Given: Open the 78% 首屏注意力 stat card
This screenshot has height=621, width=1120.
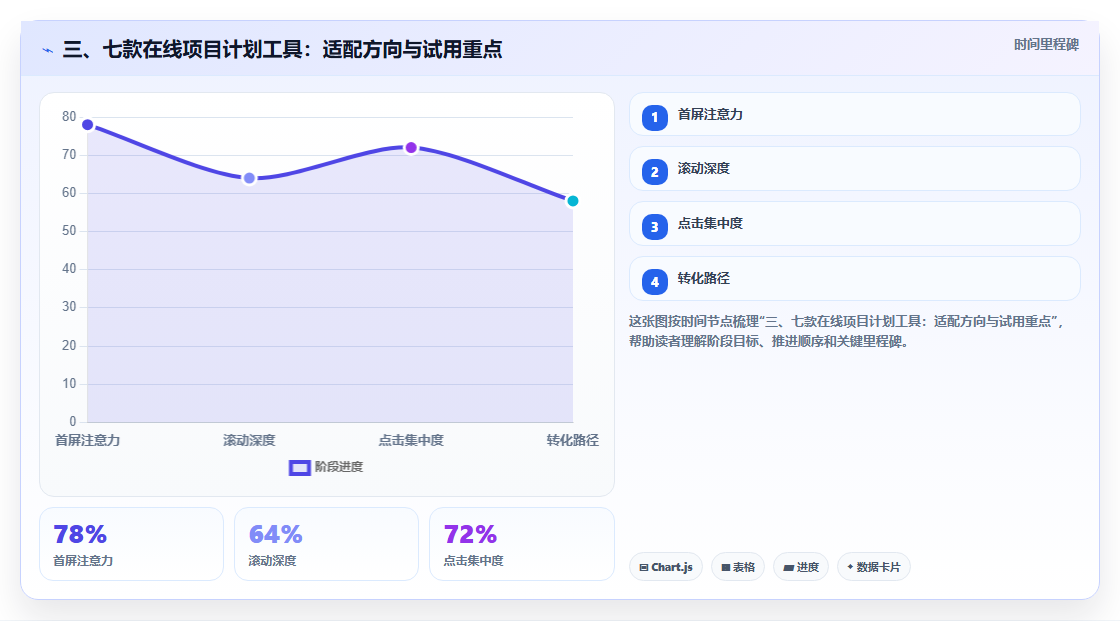Looking at the screenshot, I should (131, 544).
